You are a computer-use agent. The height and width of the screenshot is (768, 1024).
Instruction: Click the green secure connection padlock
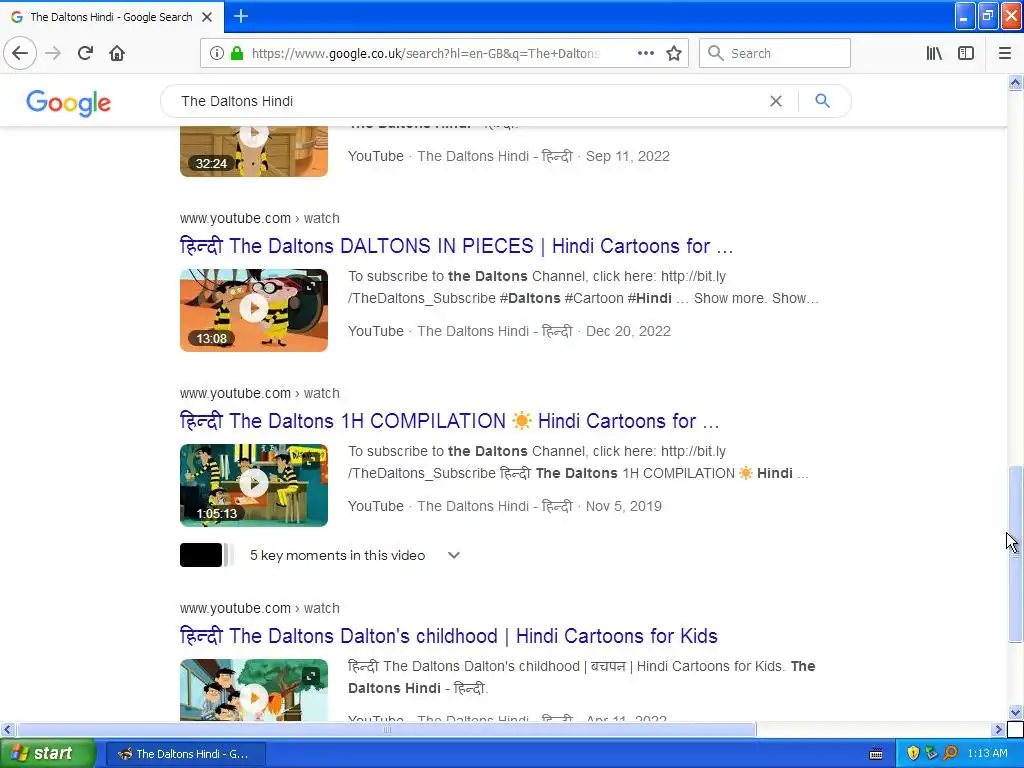[x=236, y=54]
